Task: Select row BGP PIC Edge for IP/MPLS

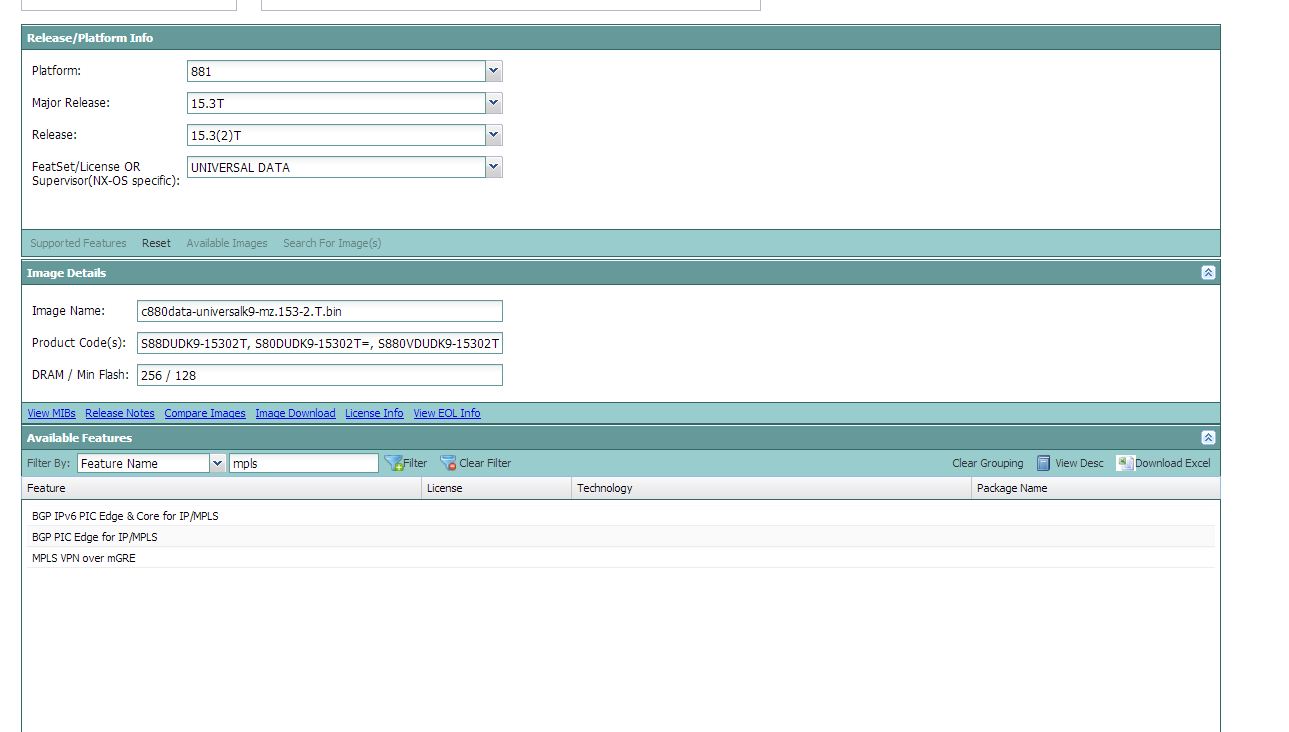Action: point(623,537)
